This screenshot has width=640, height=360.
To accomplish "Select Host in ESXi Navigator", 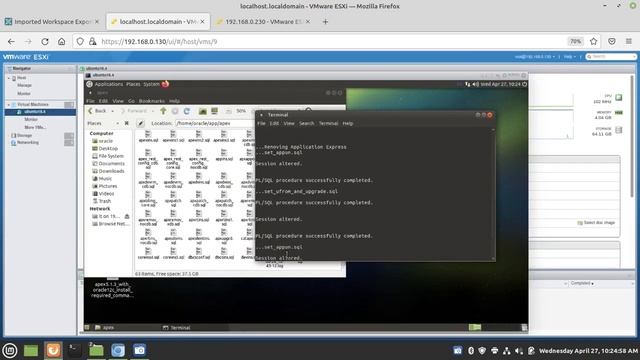I will coord(21,78).
